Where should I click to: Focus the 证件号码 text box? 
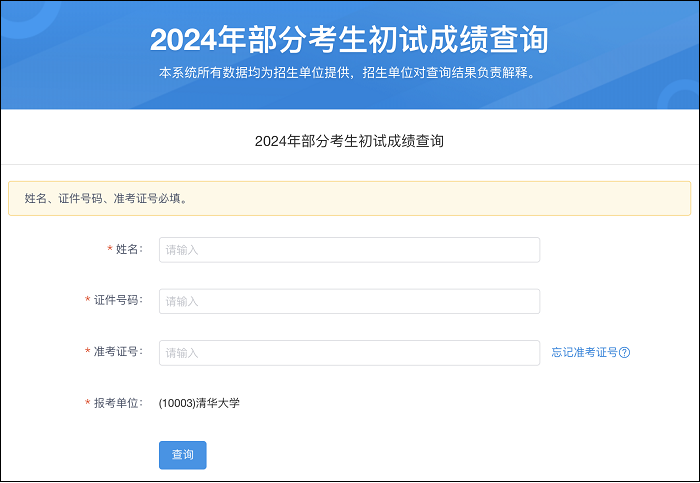click(x=349, y=301)
